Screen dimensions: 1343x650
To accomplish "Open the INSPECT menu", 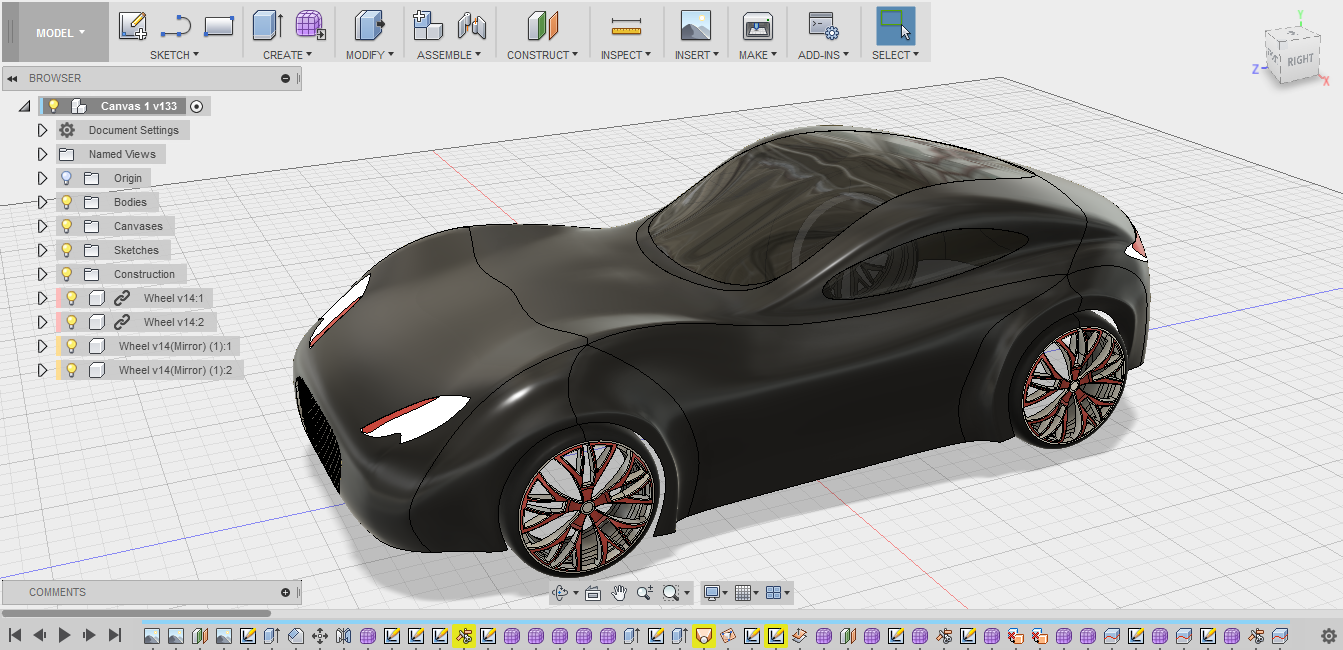I will click(x=625, y=55).
